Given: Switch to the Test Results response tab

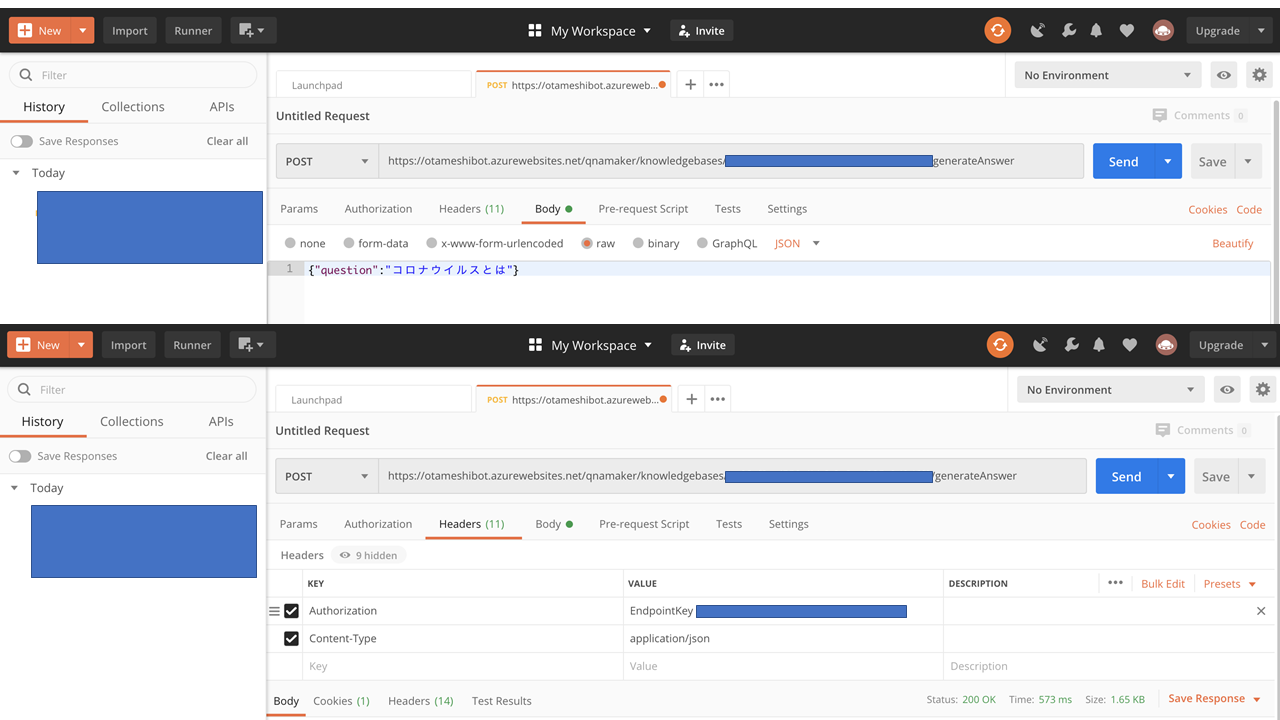Looking at the screenshot, I should coord(501,701).
